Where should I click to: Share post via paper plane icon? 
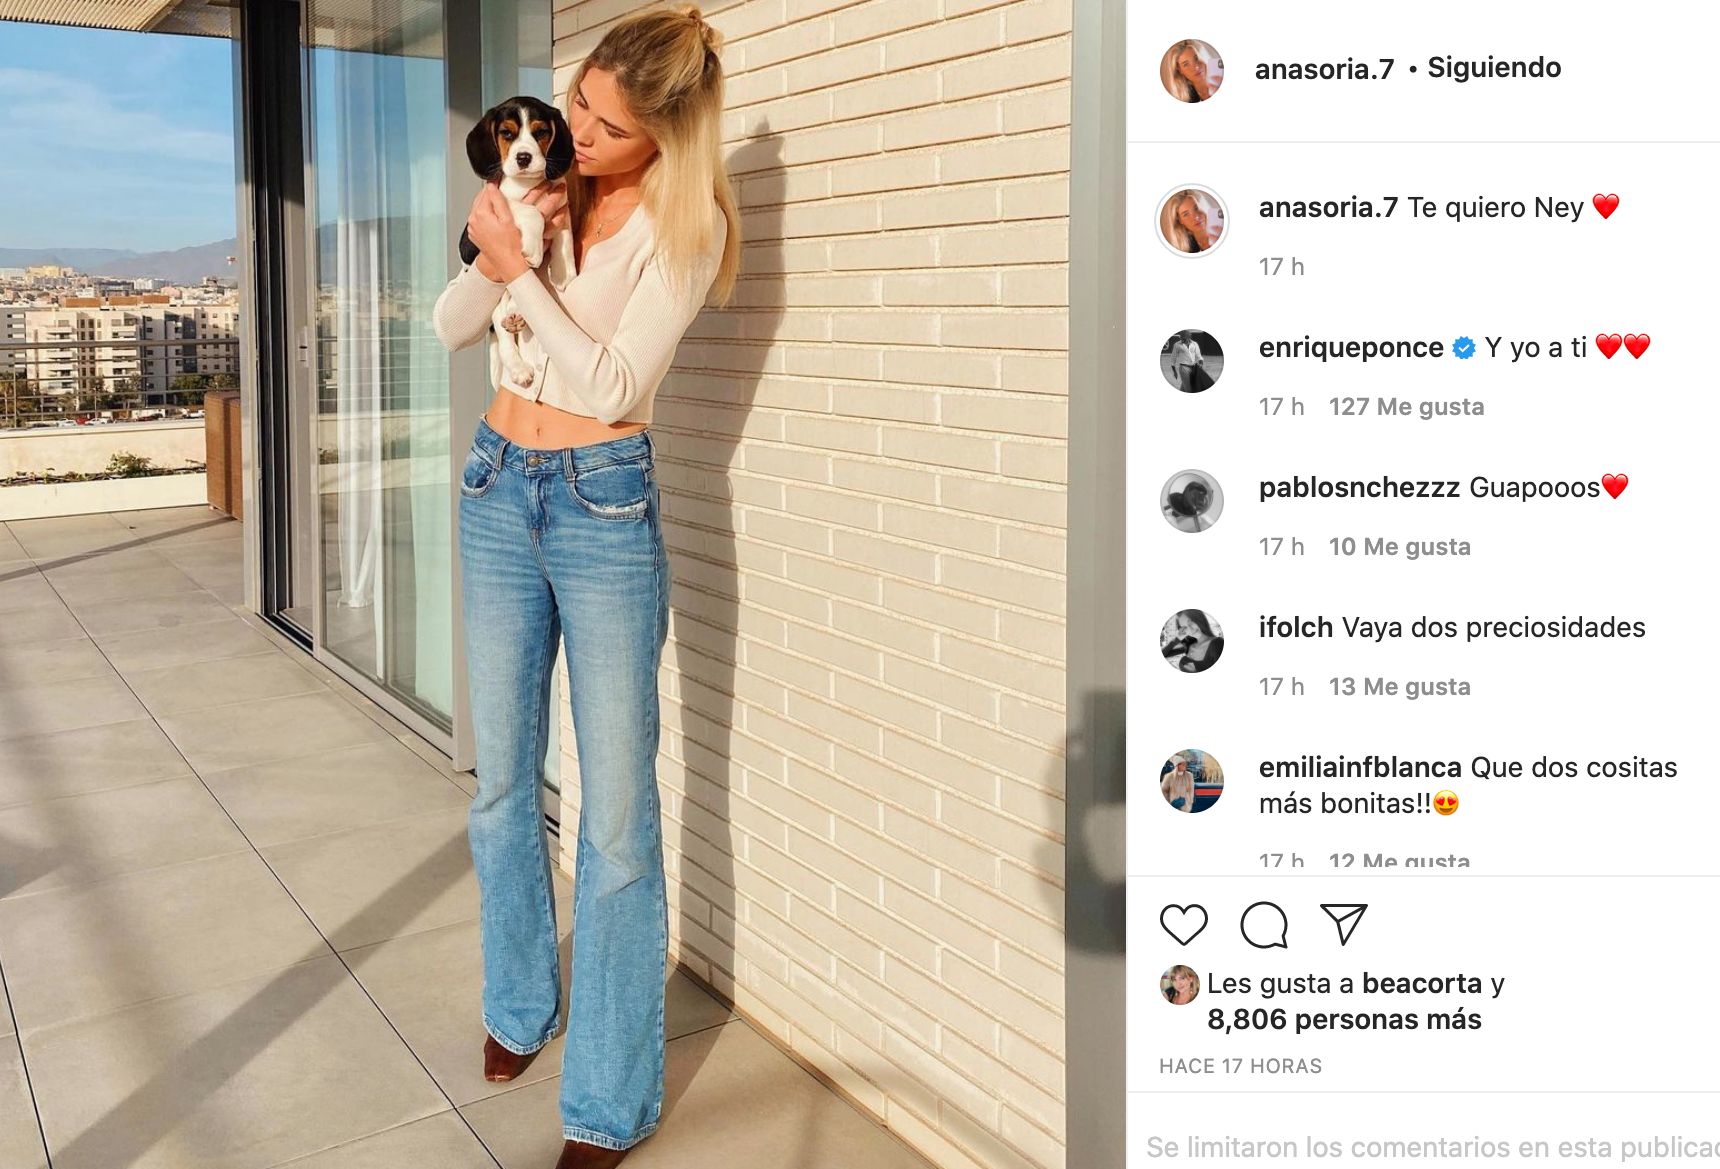pyautogui.click(x=1344, y=925)
